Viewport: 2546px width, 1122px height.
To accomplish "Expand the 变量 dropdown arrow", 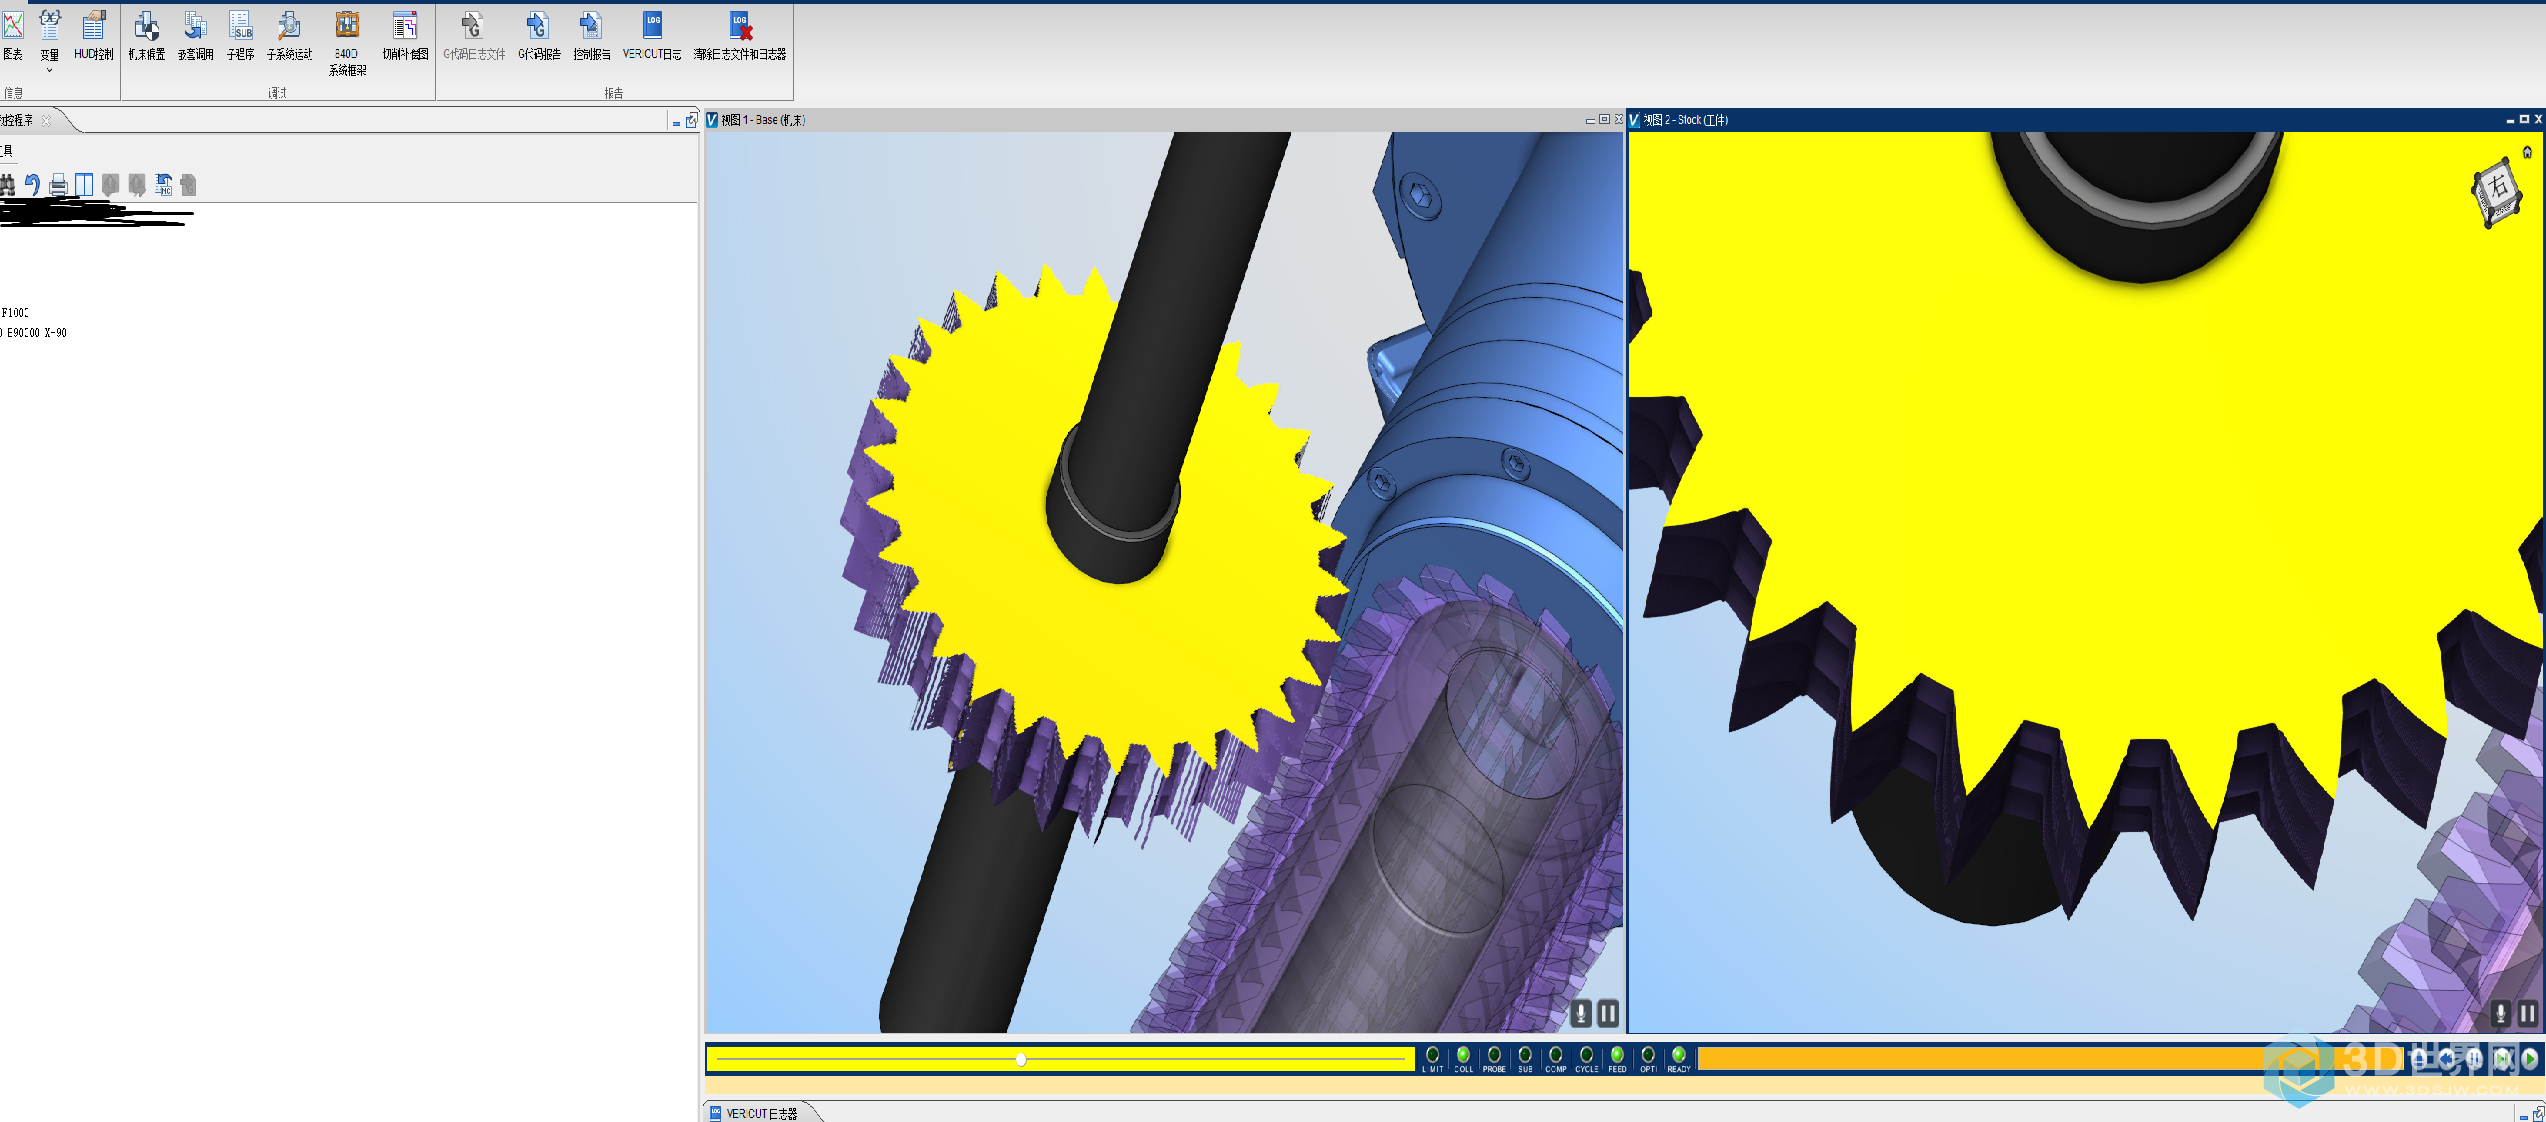I will [x=50, y=70].
